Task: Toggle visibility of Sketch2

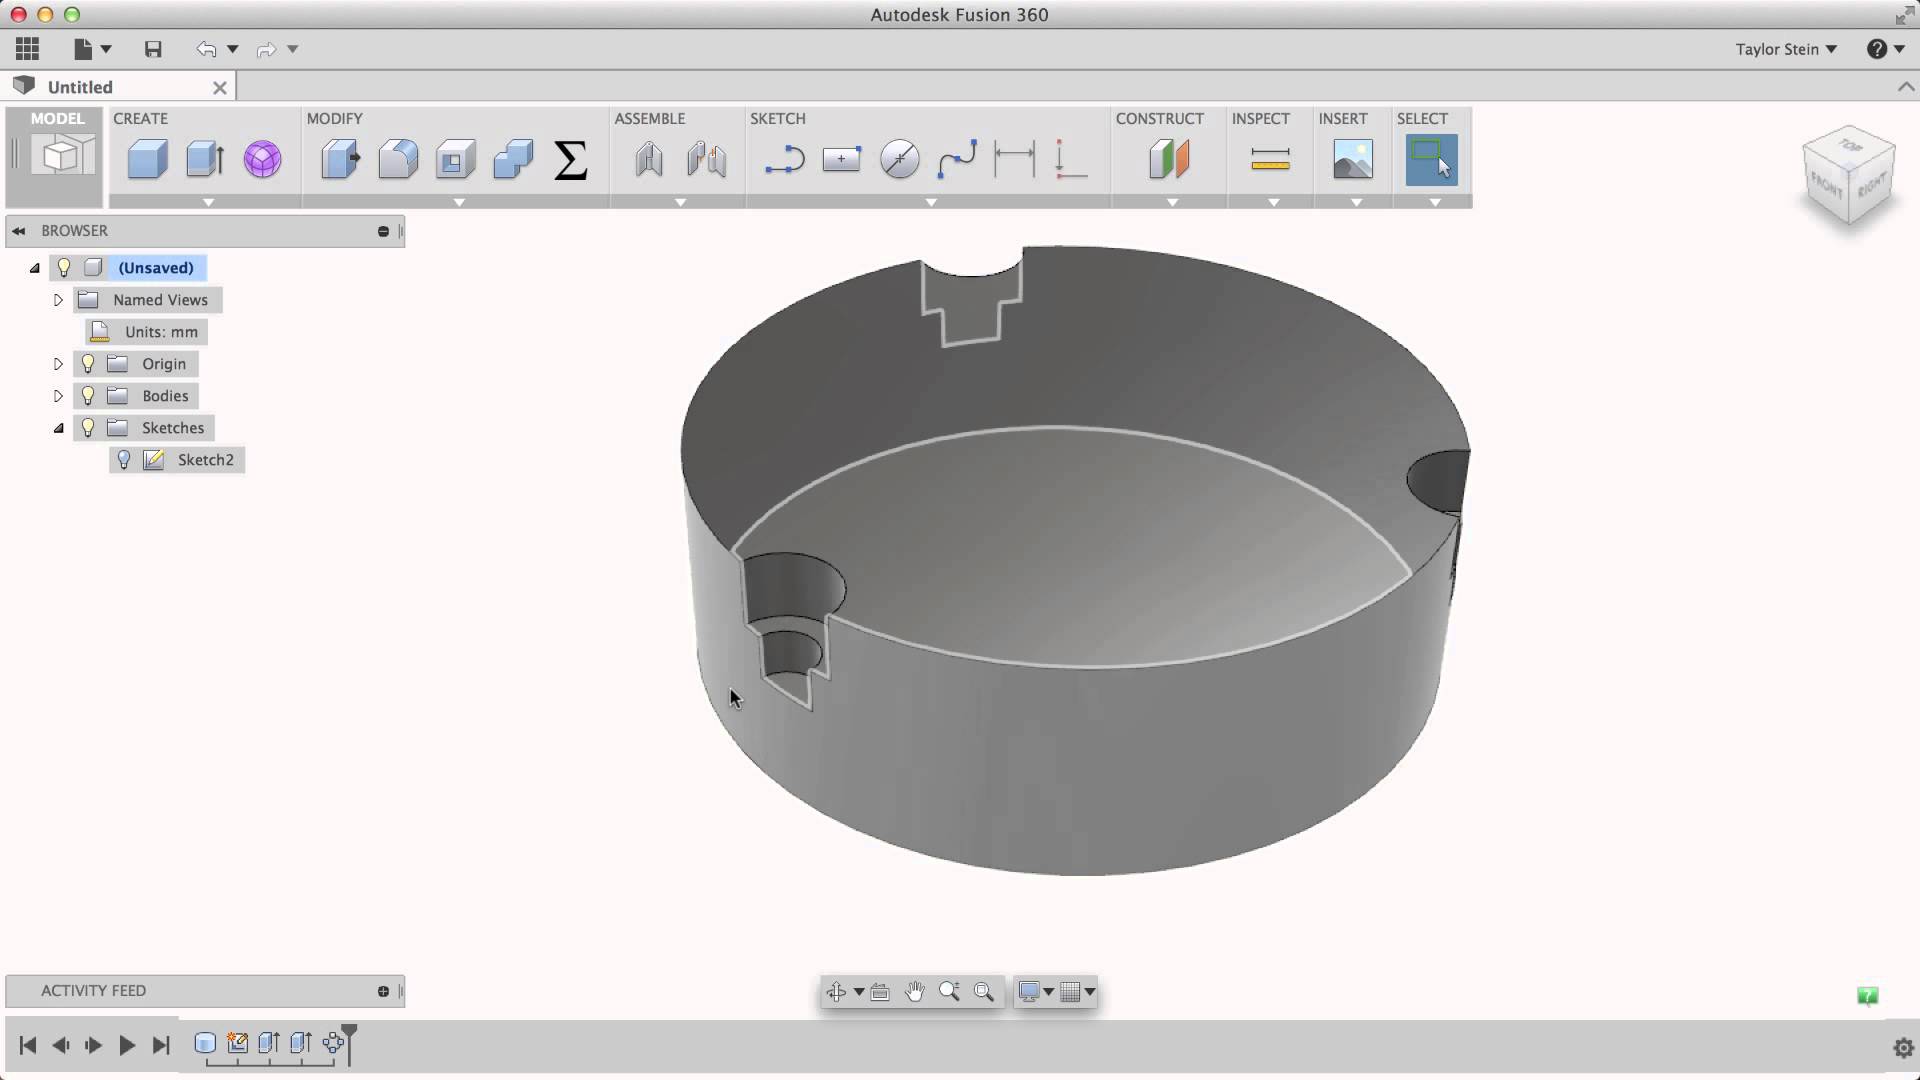Action: [124, 460]
